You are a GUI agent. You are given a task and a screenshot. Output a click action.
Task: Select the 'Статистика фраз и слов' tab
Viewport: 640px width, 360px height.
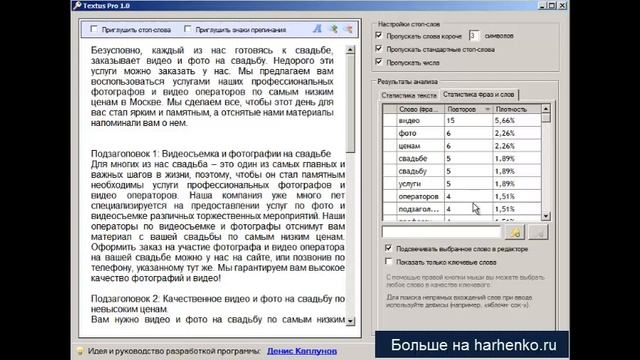point(478,94)
